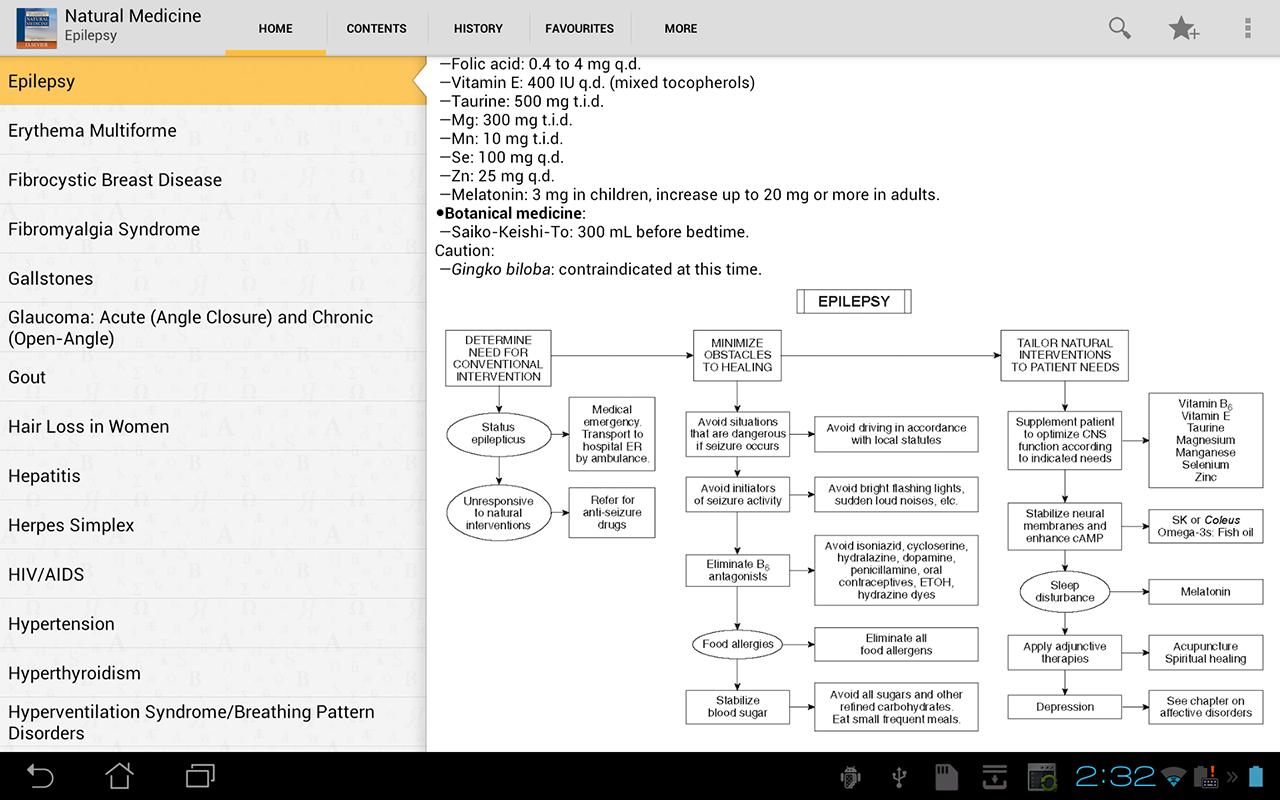Tap 'Saiko-Keishi-To: 300 mL before bedtime' line
Viewport: 1280px width, 800px height.
[594, 232]
